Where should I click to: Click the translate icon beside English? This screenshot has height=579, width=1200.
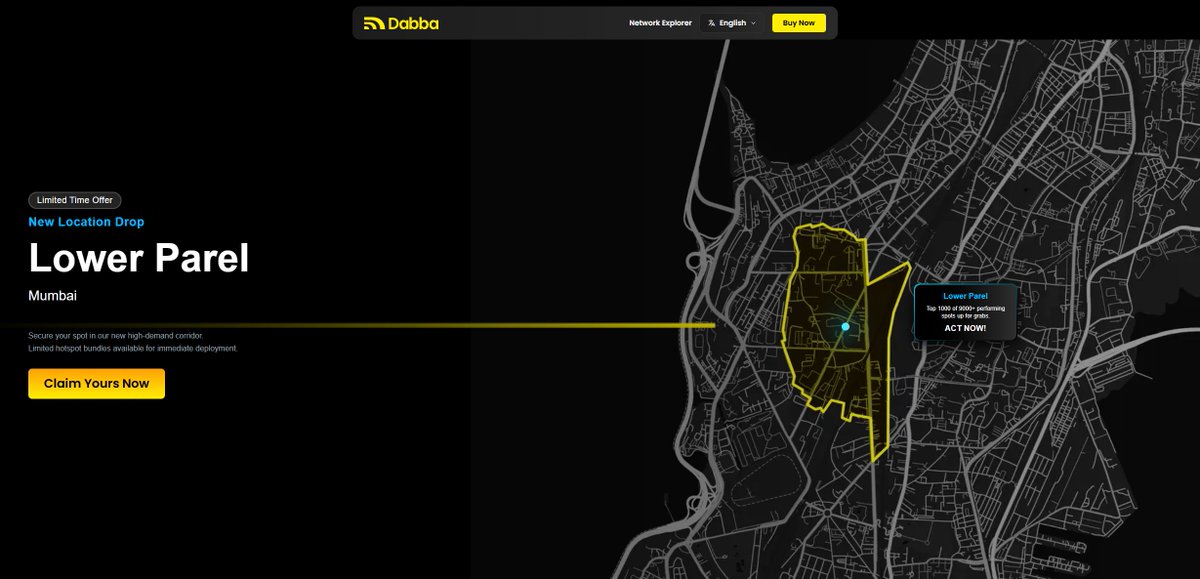(x=711, y=23)
